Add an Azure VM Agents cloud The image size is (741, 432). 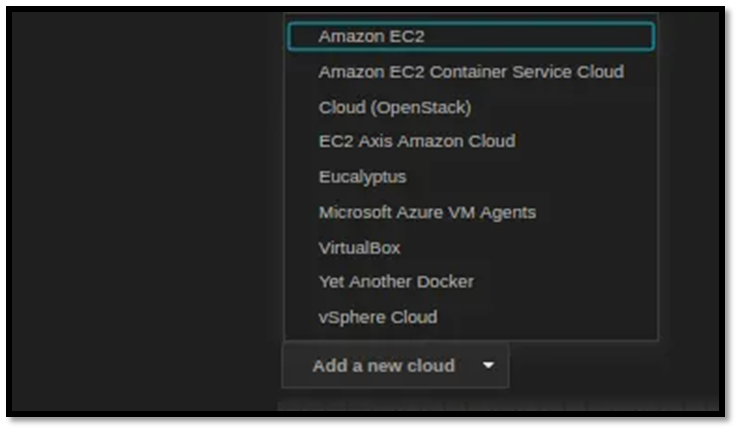tap(427, 212)
